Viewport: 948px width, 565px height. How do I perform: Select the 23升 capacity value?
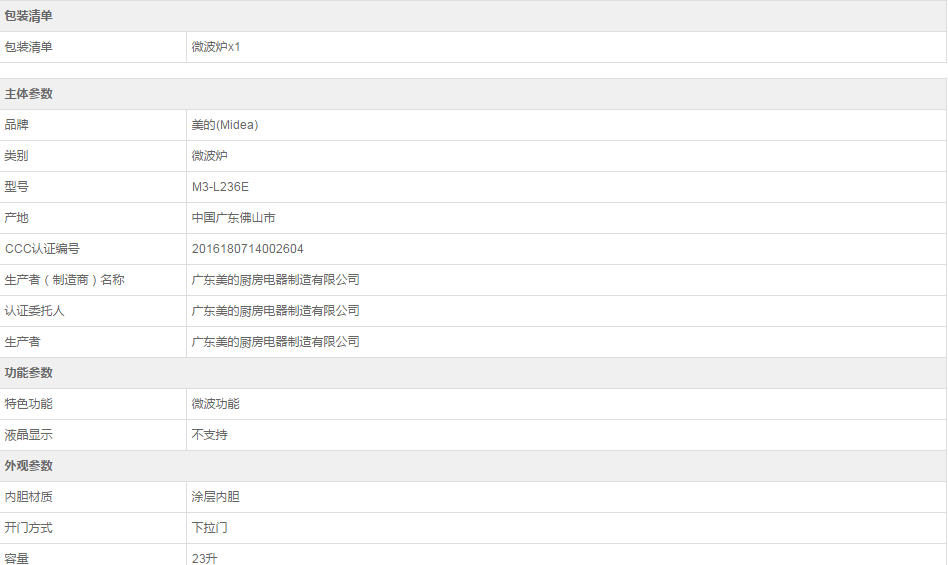204,558
